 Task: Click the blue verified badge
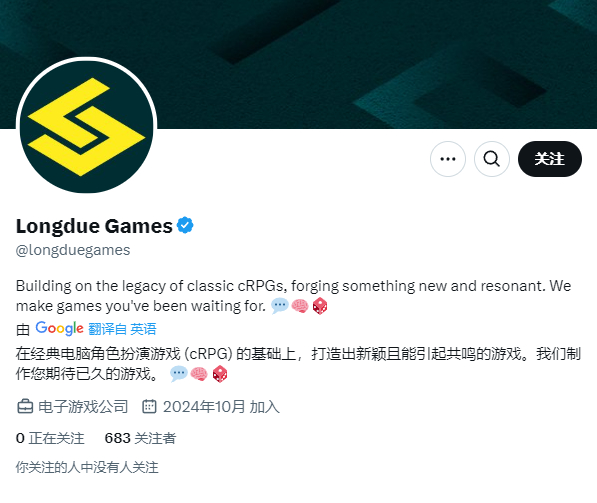tap(185, 225)
